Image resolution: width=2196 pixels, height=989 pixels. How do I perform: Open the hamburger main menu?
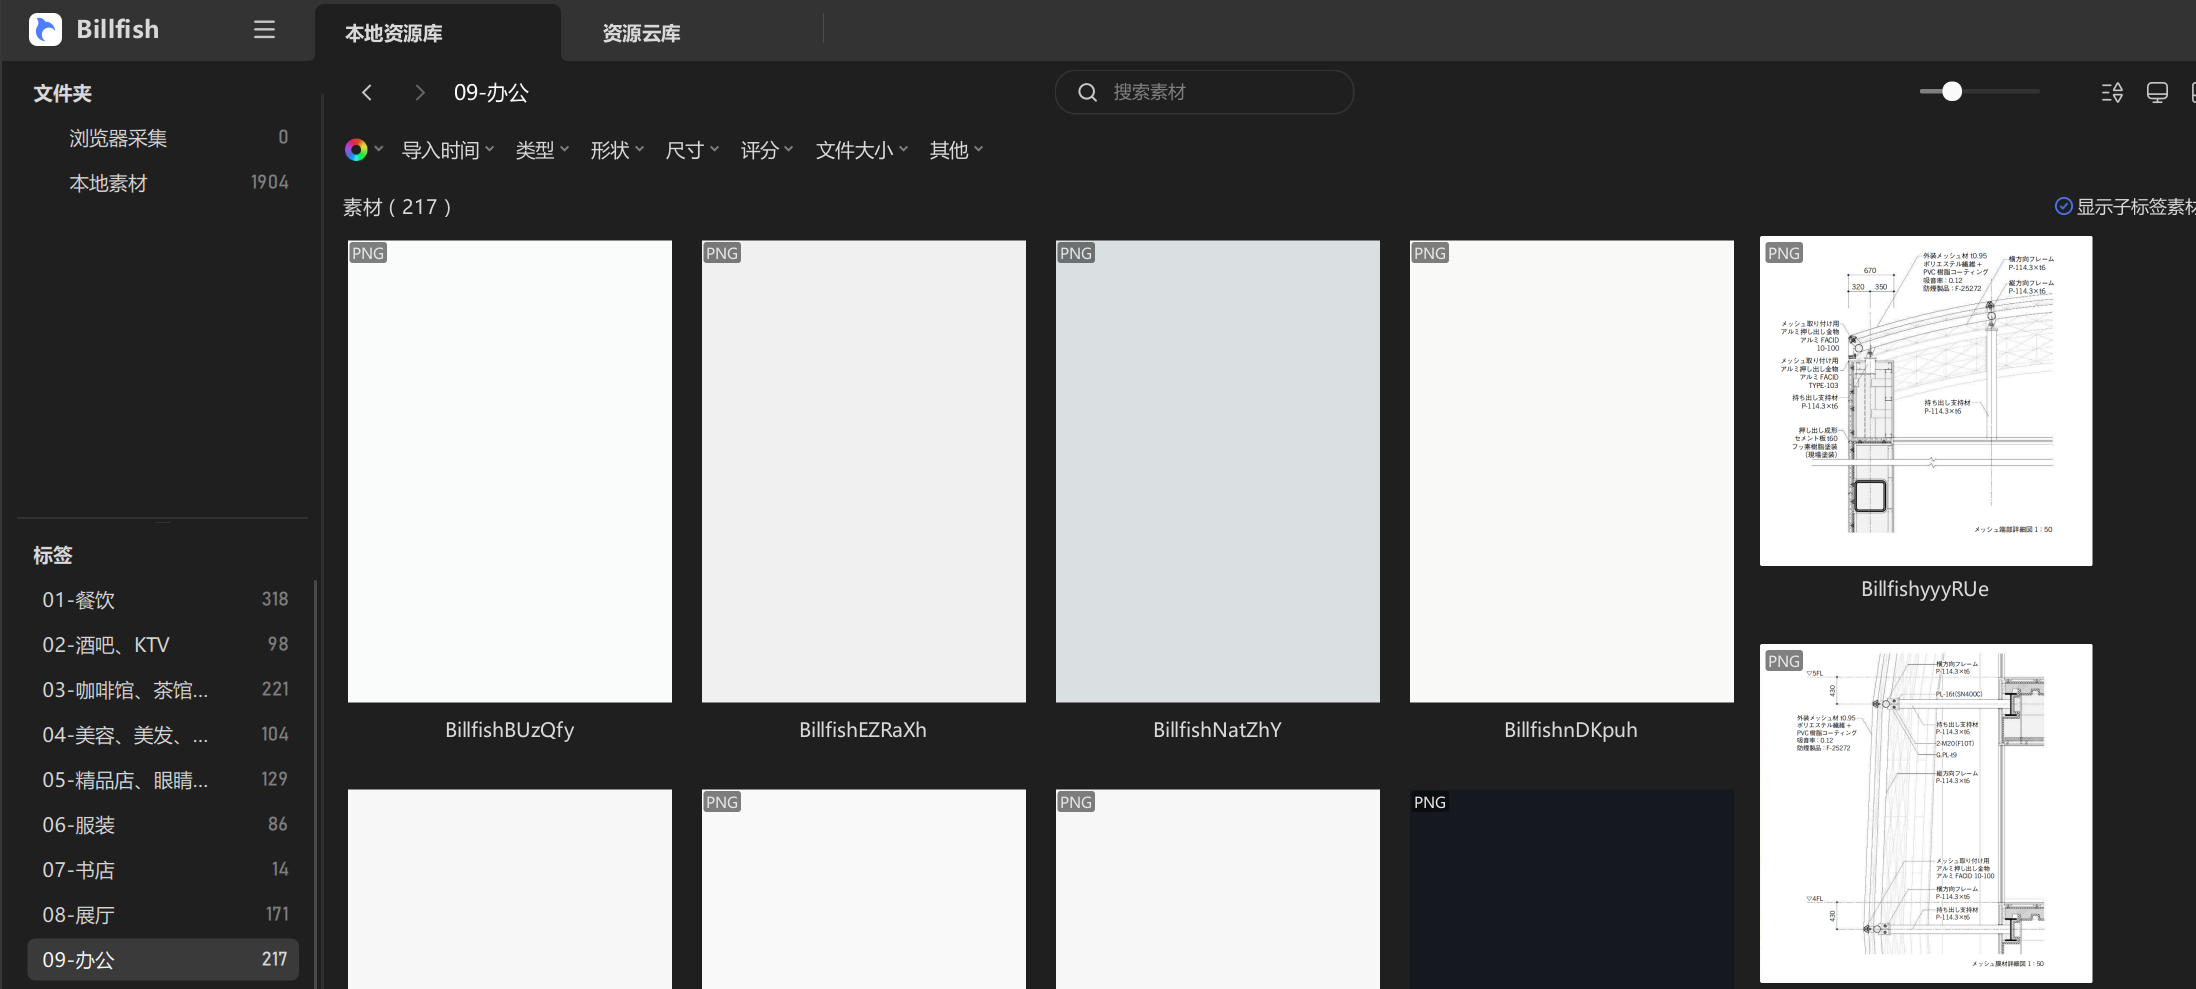[x=264, y=30]
